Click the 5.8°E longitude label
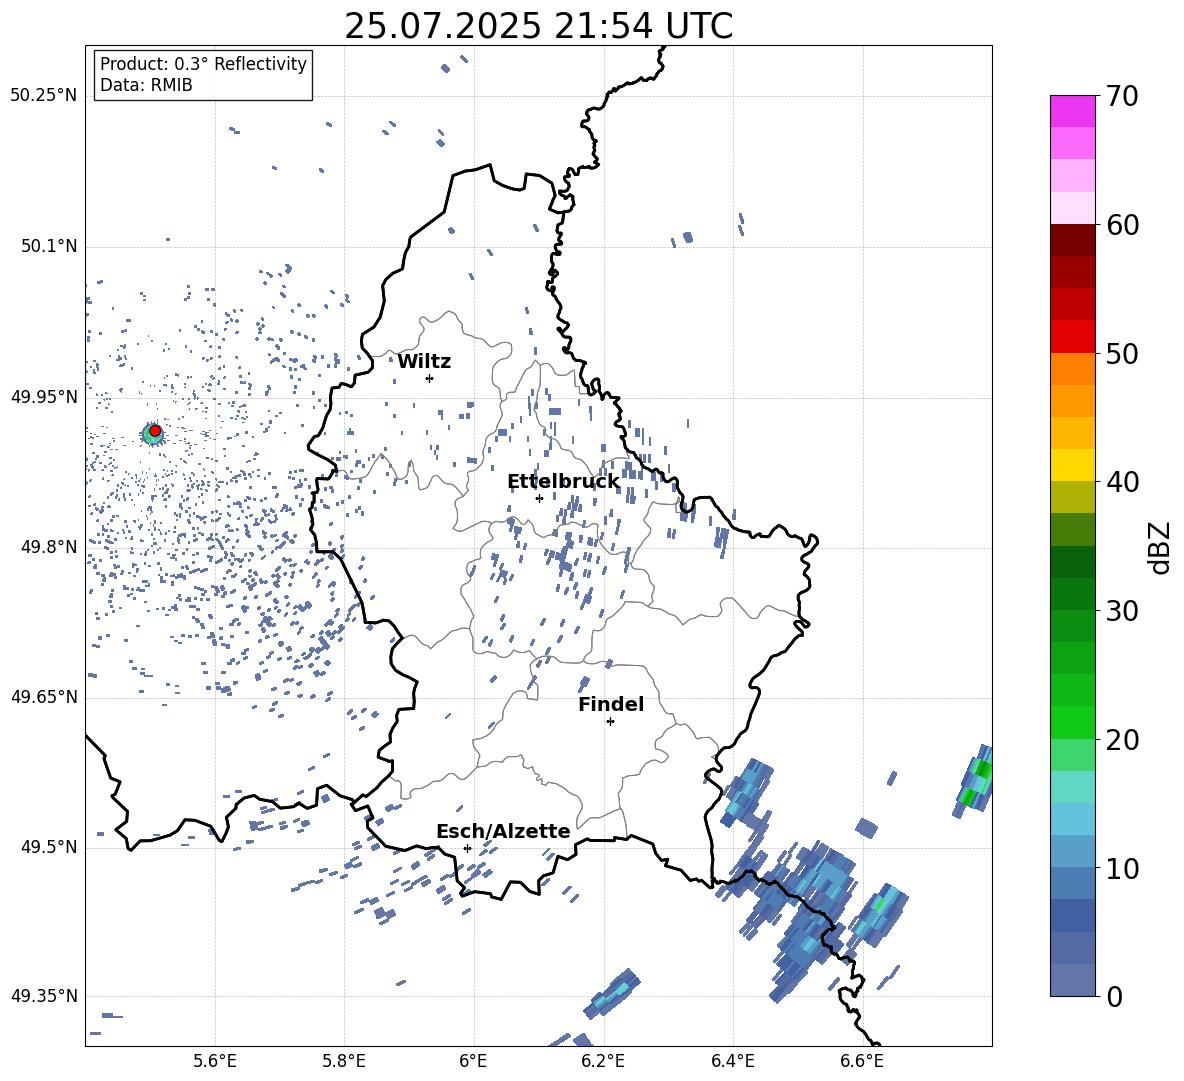The width and height of the screenshot is (1184, 1081). (344, 1061)
